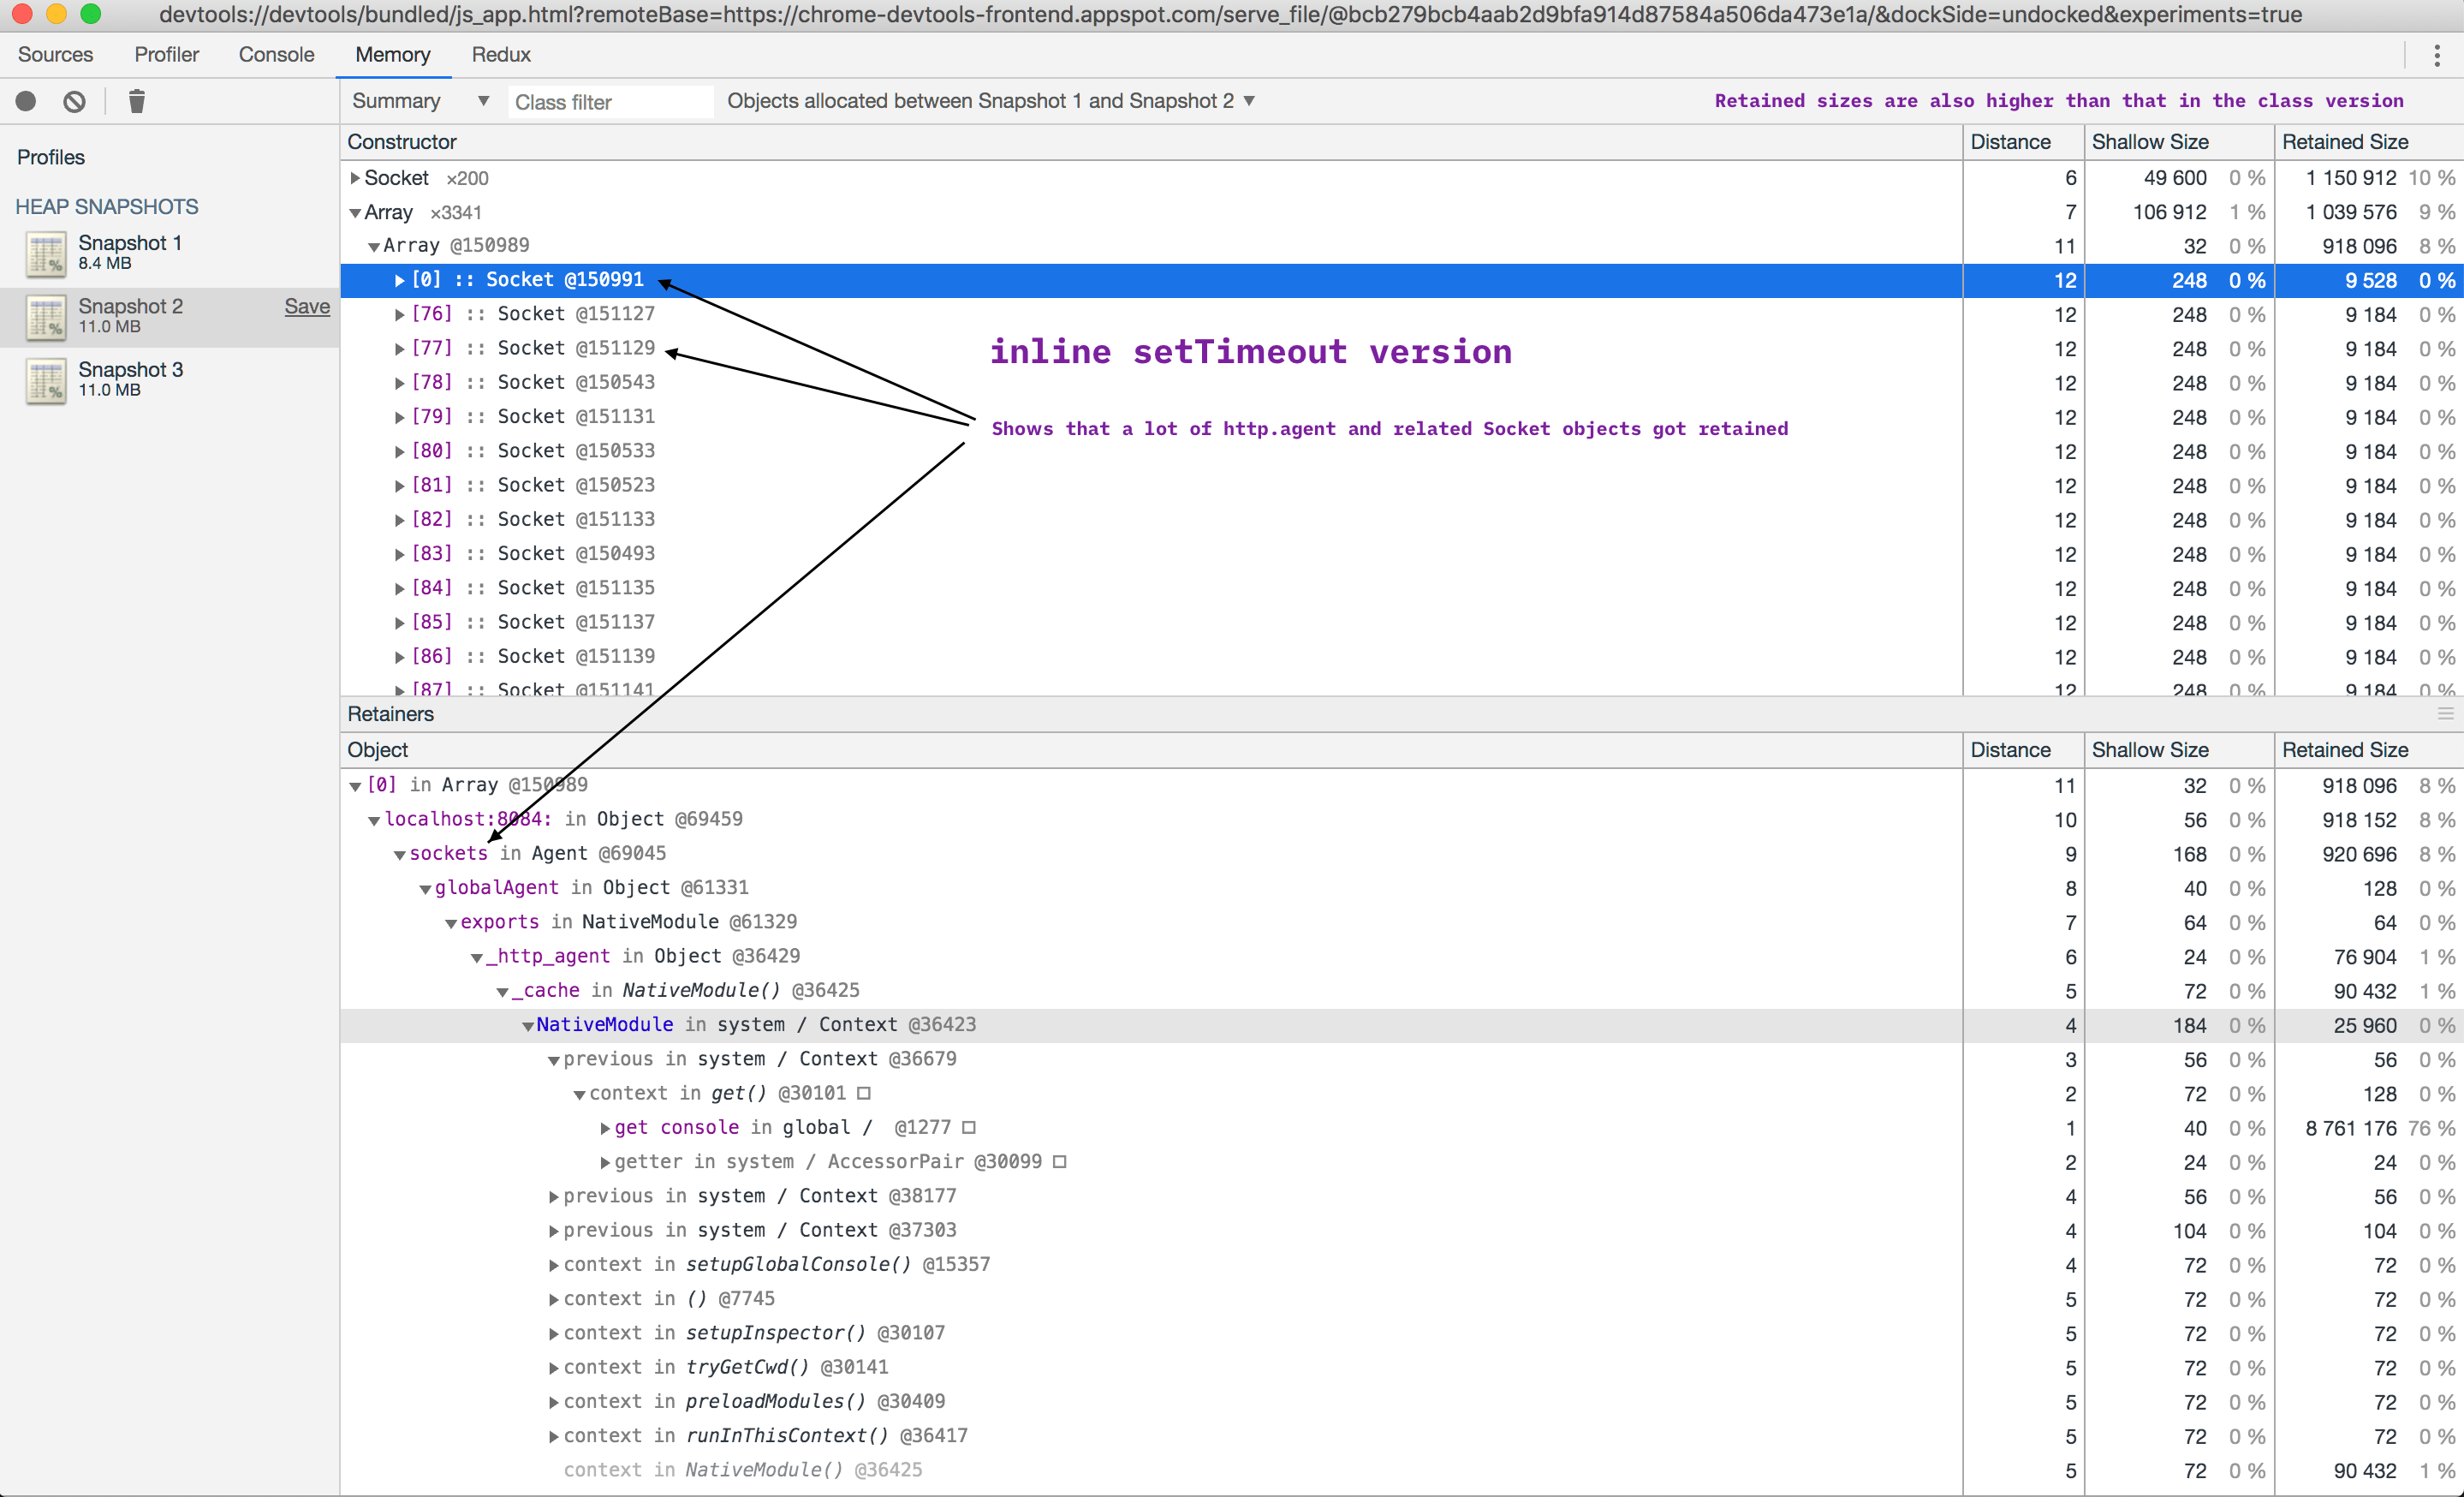Viewport: 2464px width, 1497px height.
Task: Sort retainers table by Distance column
Action: (x=2022, y=750)
